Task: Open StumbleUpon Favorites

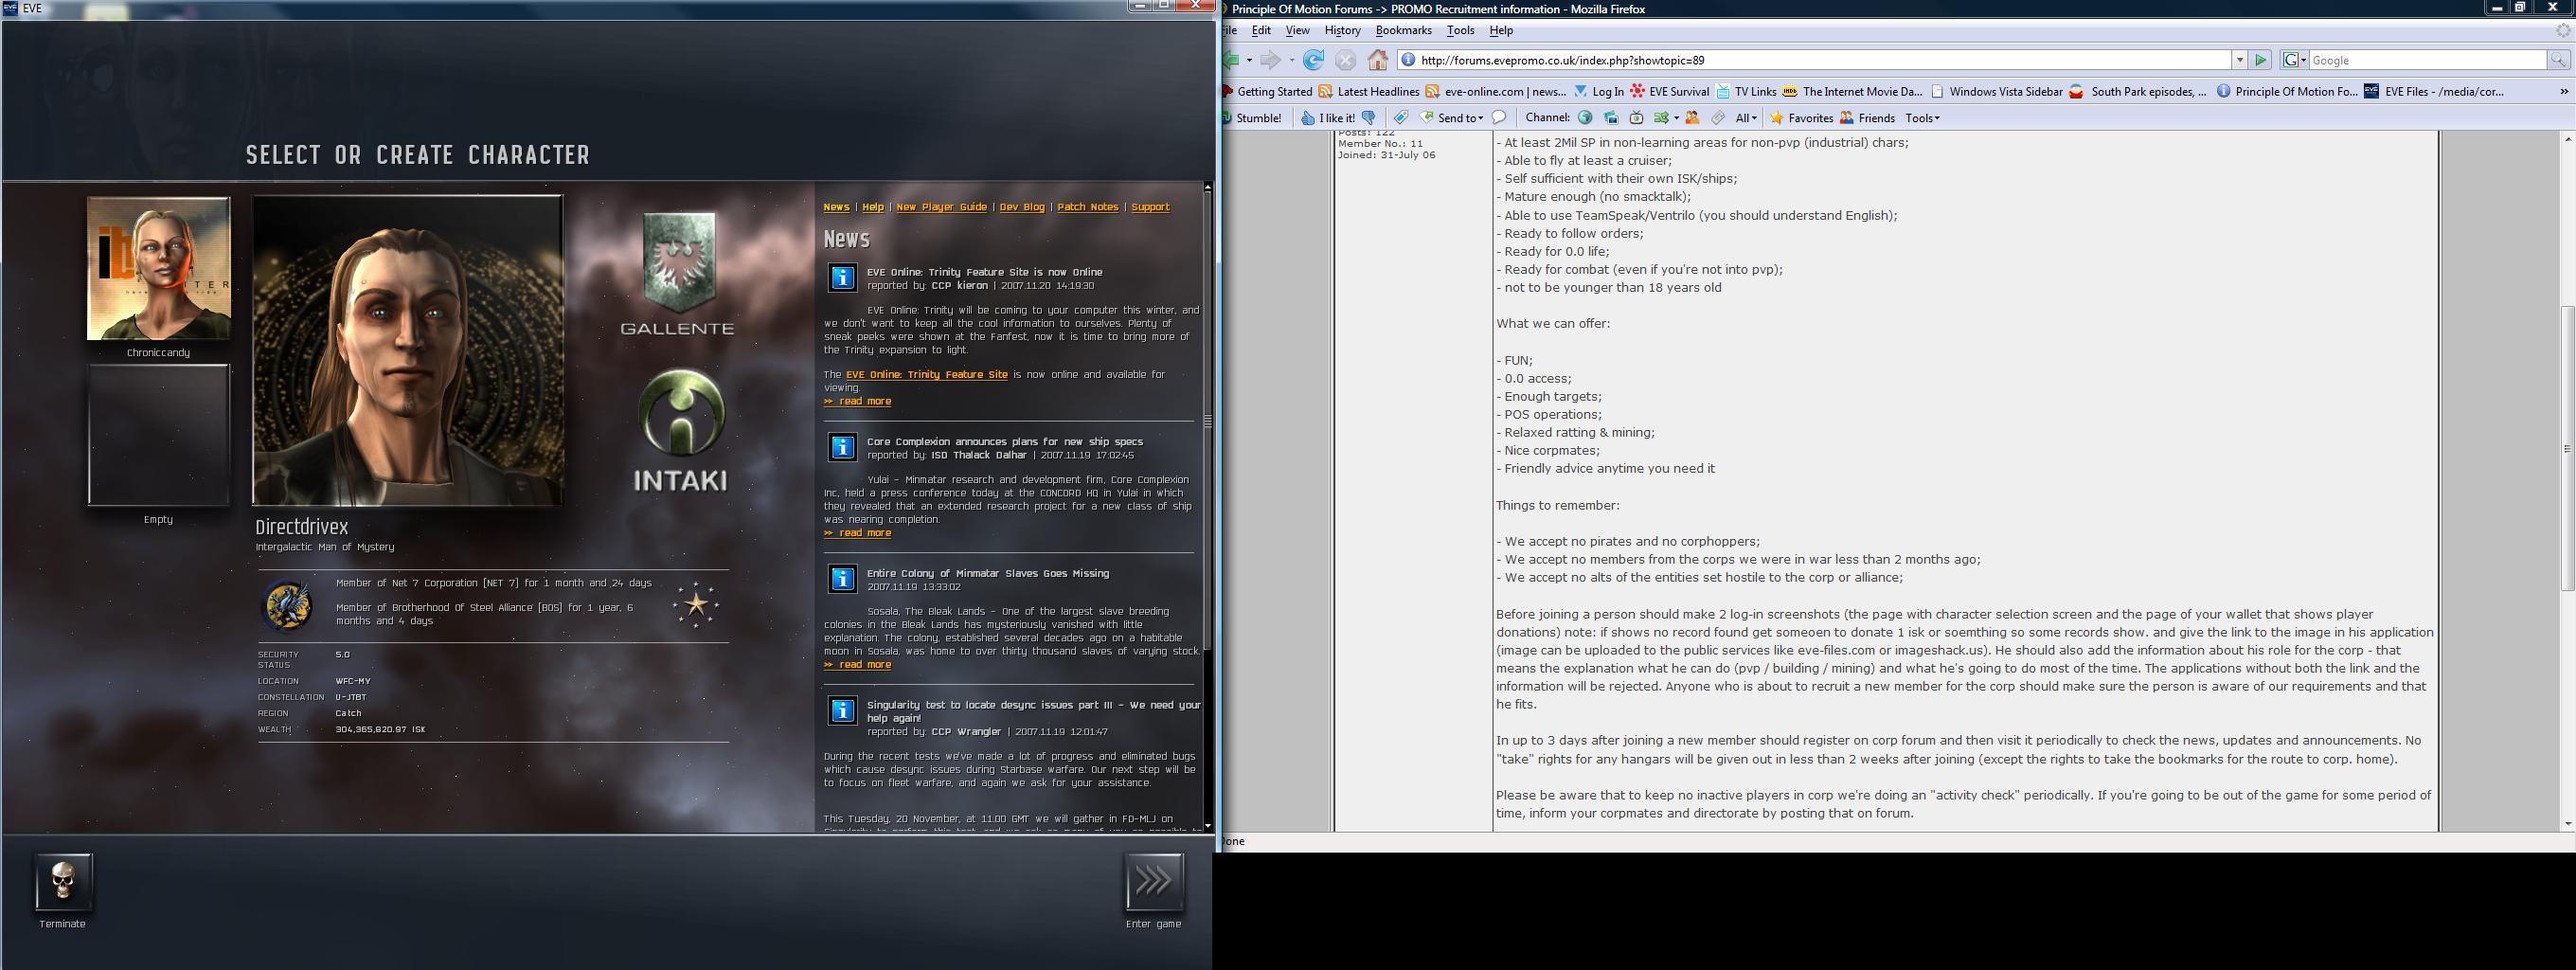Action: [1801, 118]
